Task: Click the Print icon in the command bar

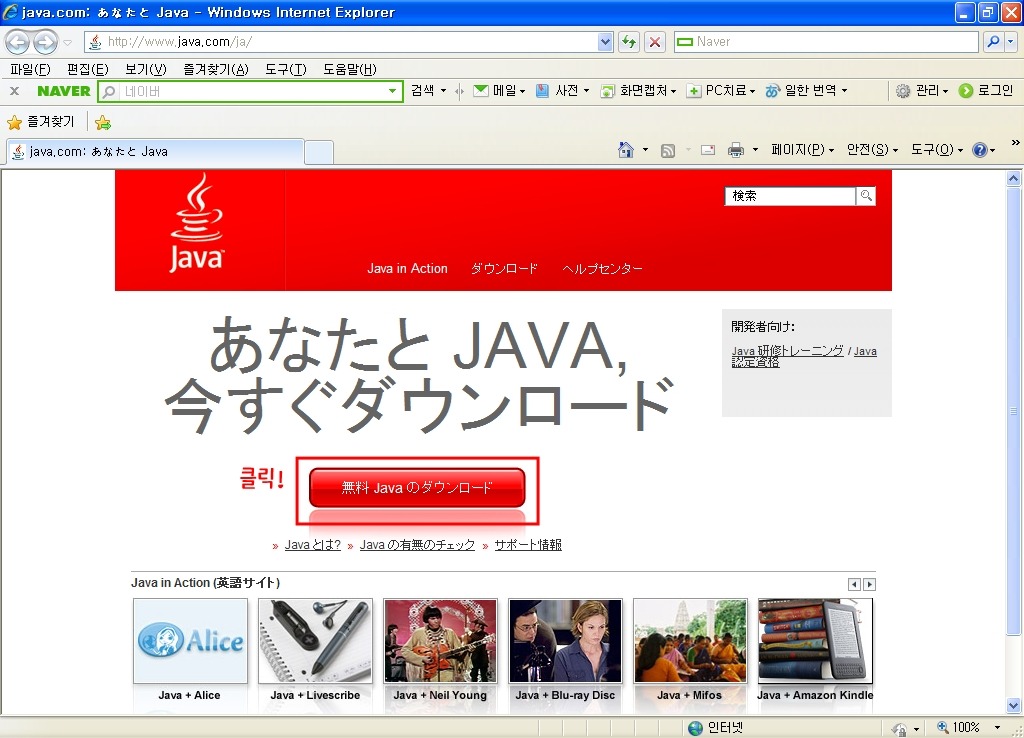Action: [x=735, y=150]
